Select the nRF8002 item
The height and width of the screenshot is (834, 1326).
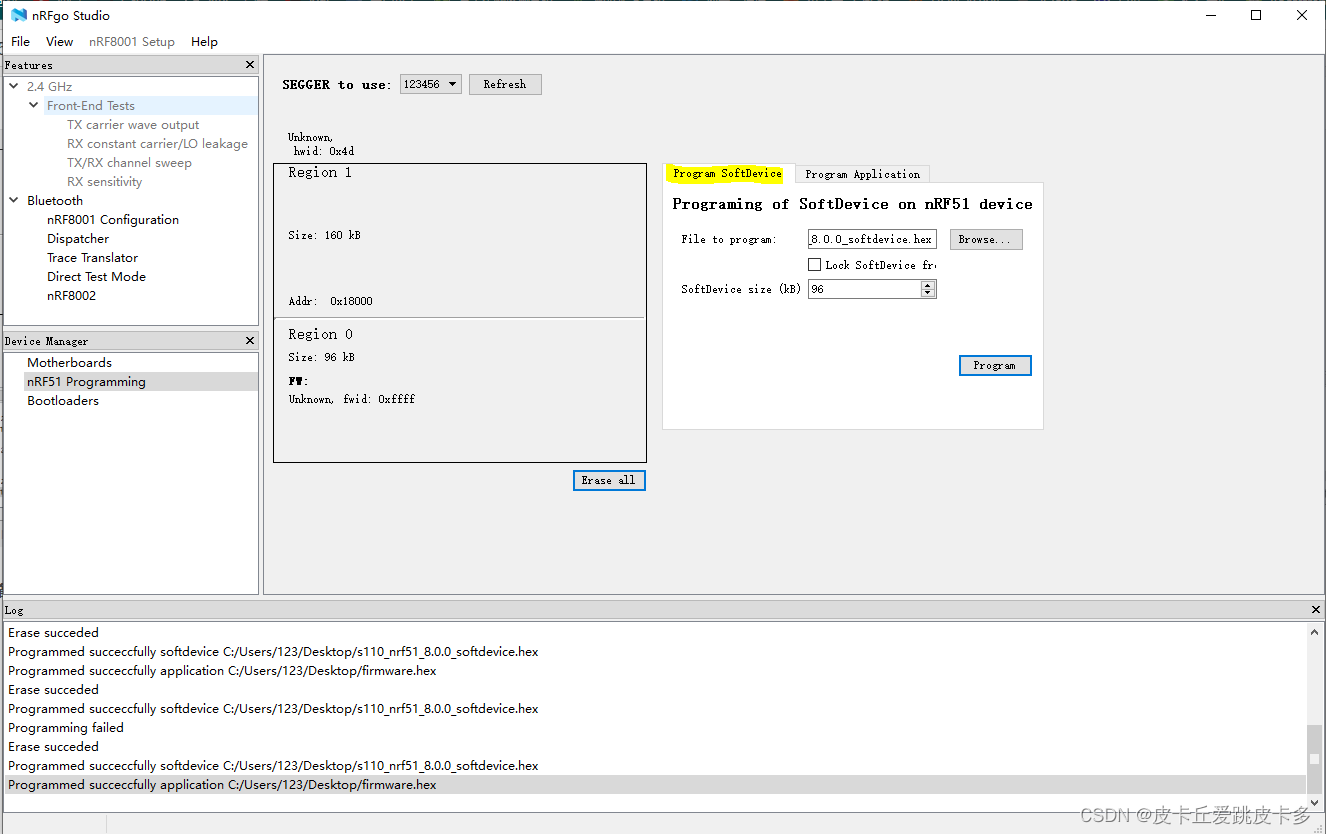(x=71, y=296)
